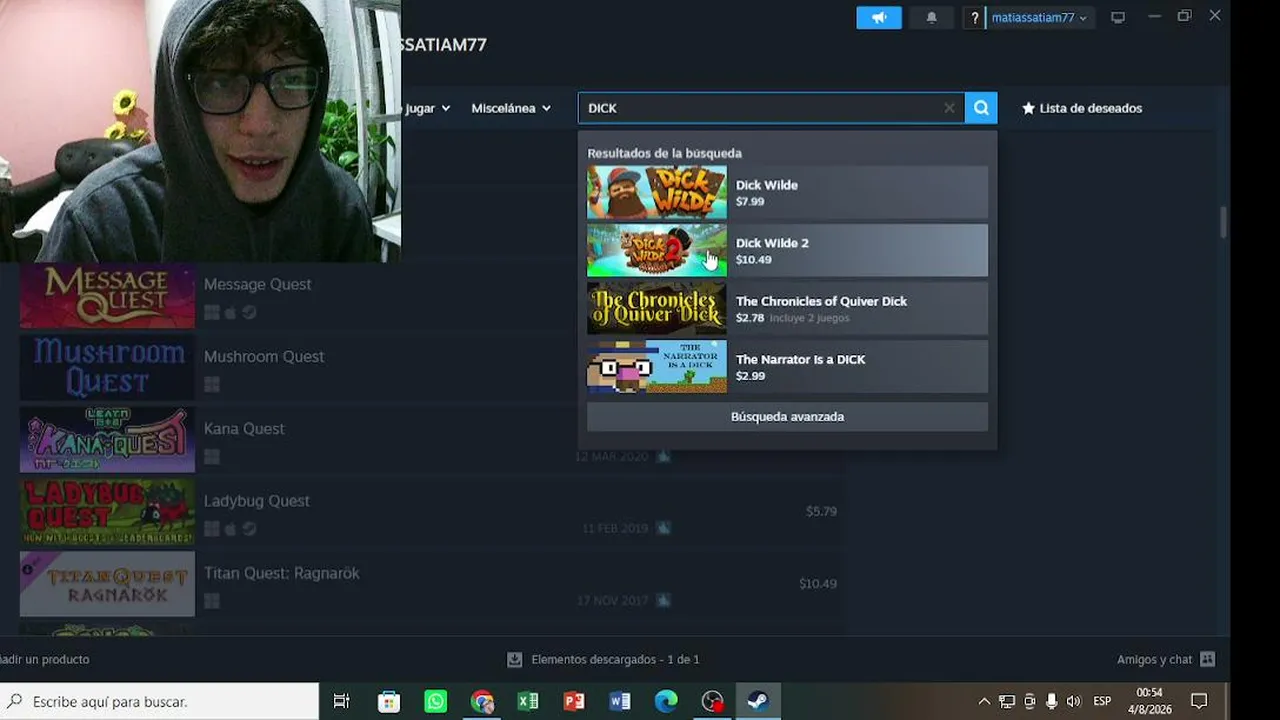The width and height of the screenshot is (1280, 720).
Task: Click the store page vertical scrollbar
Action: [1223, 222]
